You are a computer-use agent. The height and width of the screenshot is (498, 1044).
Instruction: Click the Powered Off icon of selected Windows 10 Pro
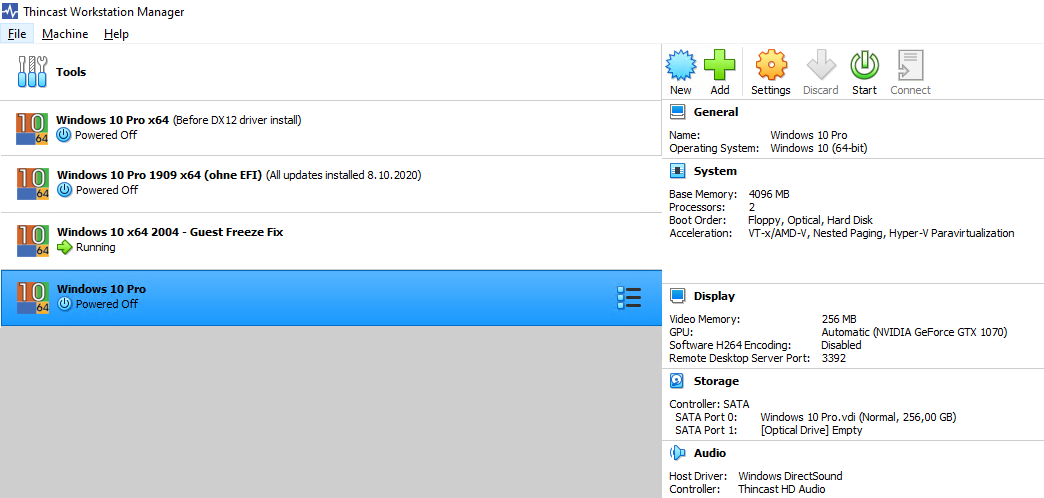click(x=64, y=304)
